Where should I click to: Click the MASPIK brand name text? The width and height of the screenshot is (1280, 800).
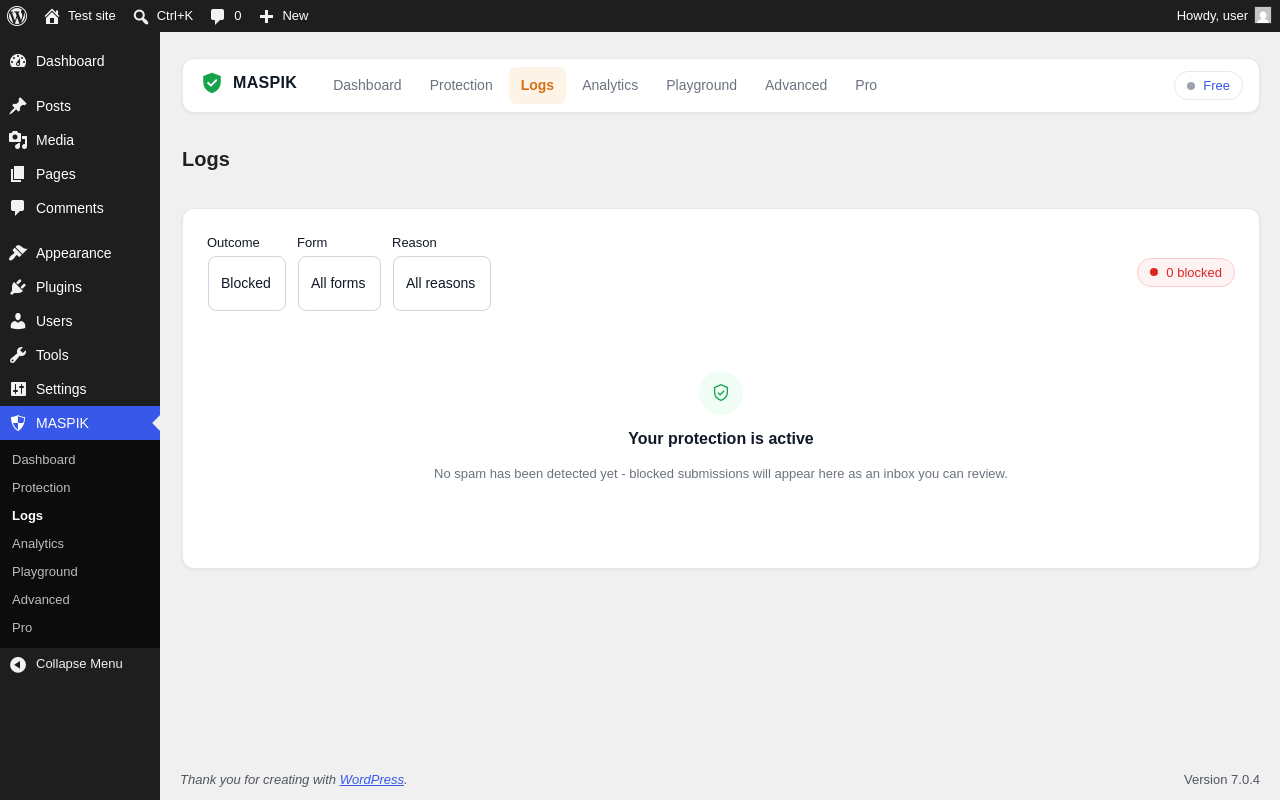(x=265, y=83)
